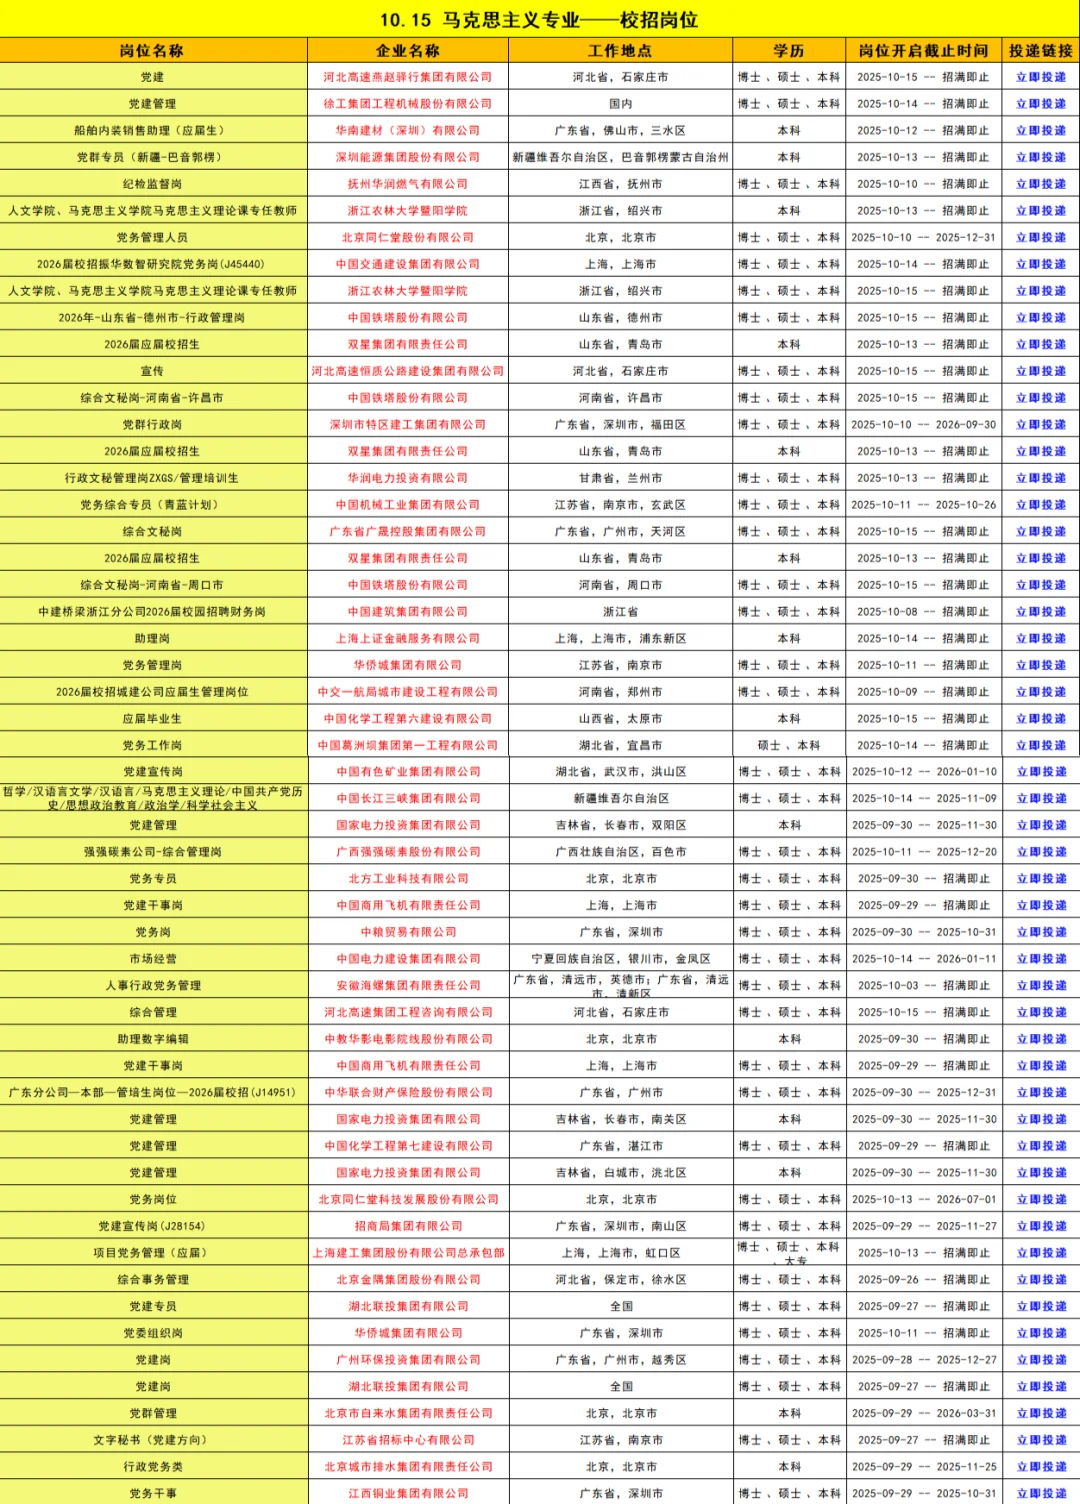
Task: Select job cell 纪检监督岗
Action: tap(152, 184)
